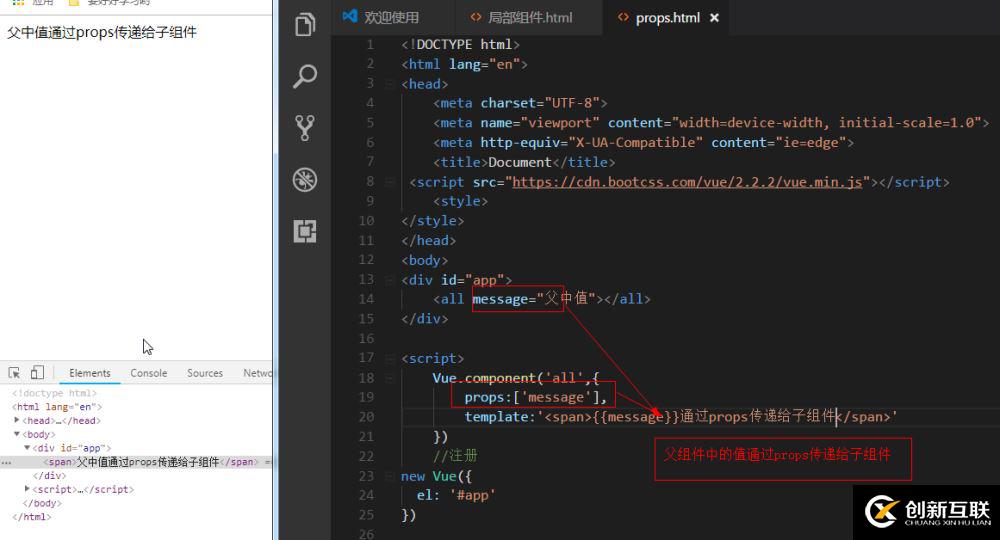Image resolution: width=1000 pixels, height=540 pixels.
Task: Click the body tag on line 12
Action: (x=425, y=261)
